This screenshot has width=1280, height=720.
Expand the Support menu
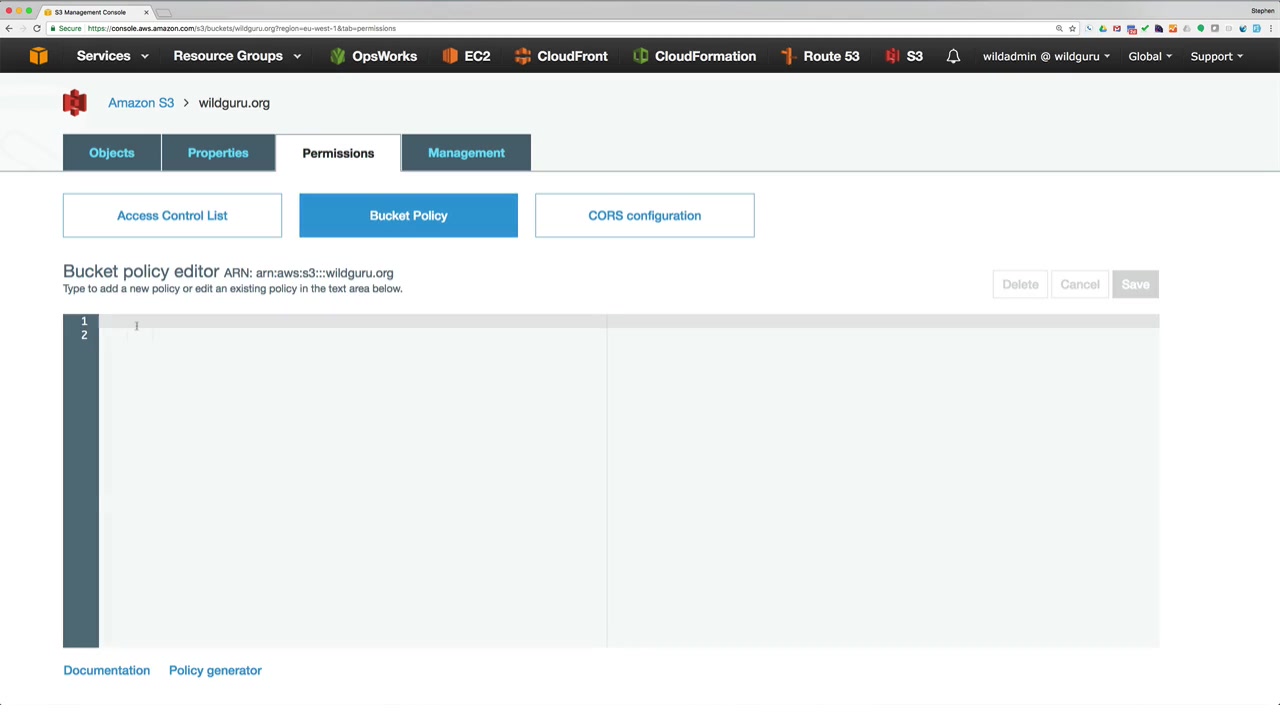pyautogui.click(x=1216, y=57)
